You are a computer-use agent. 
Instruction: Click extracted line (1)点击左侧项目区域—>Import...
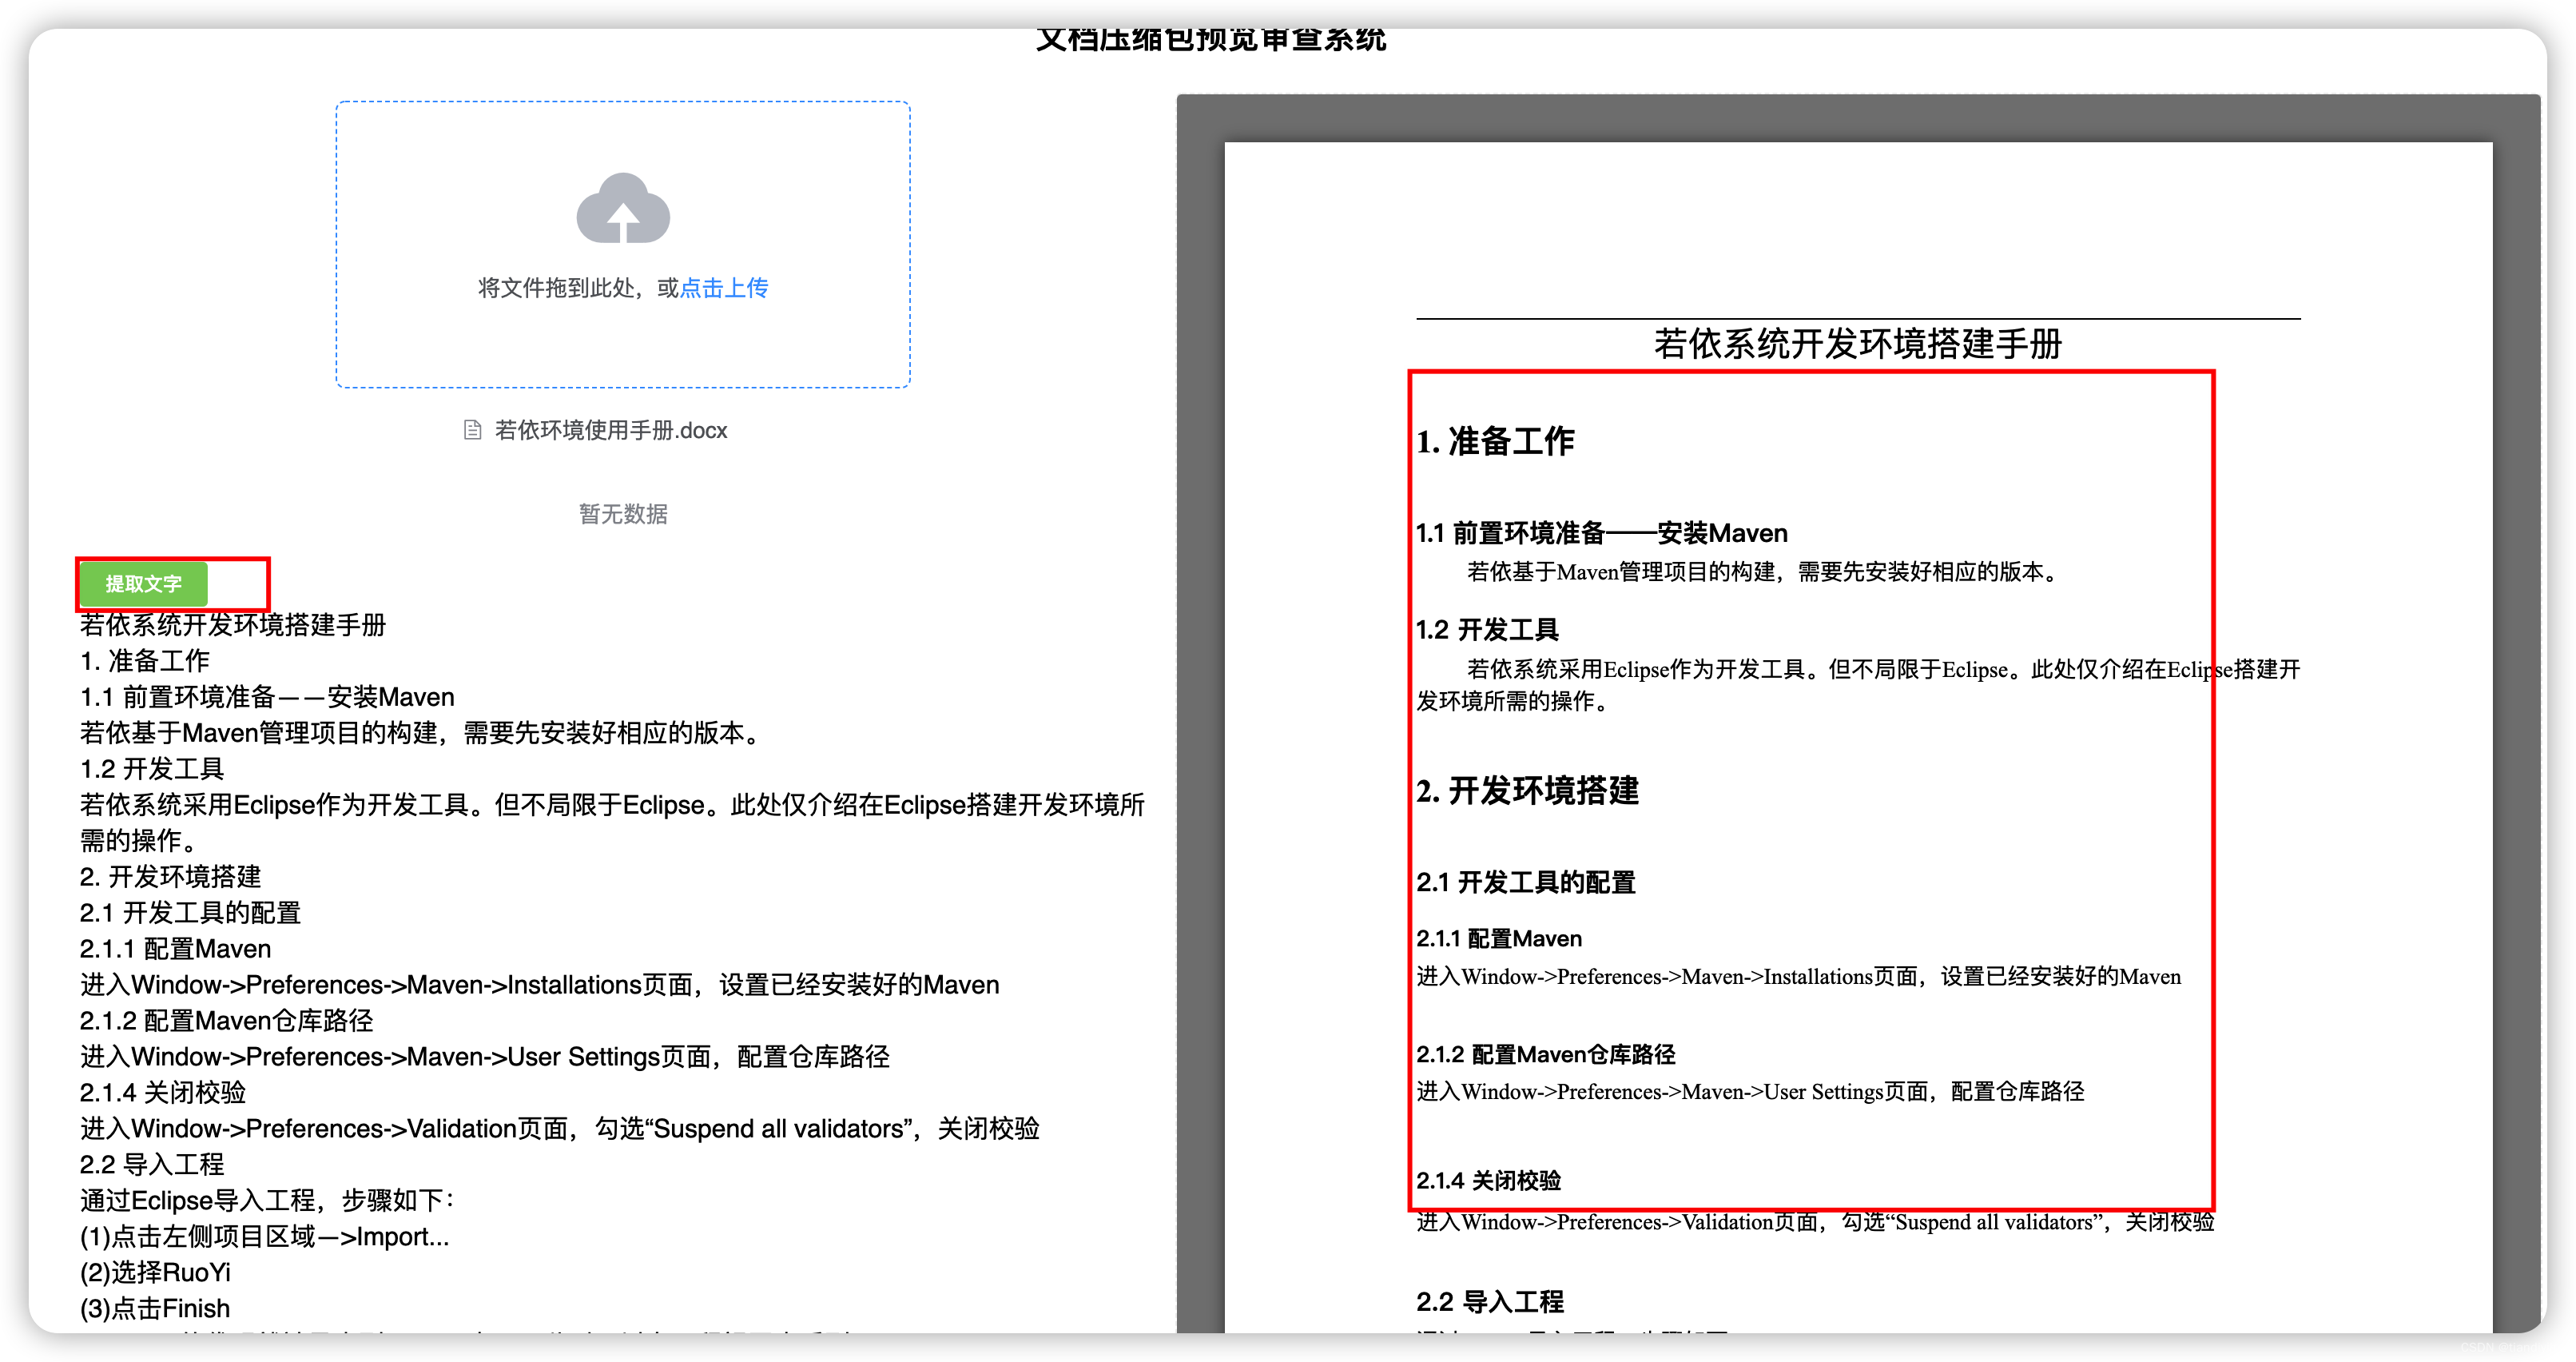[x=264, y=1237]
